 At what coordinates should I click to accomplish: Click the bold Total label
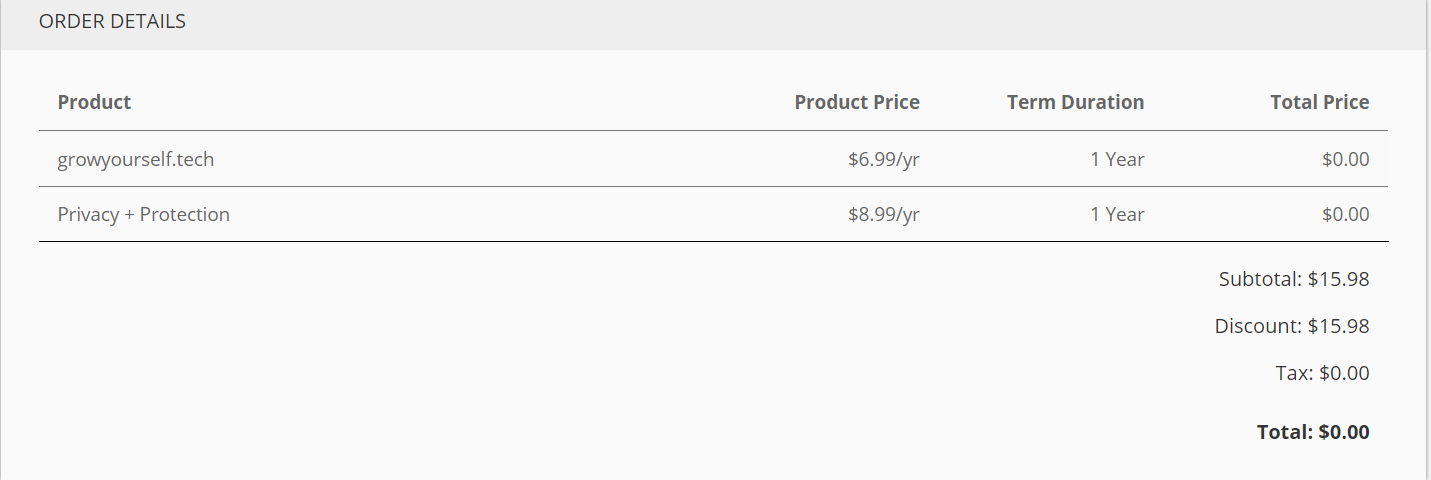click(1284, 432)
